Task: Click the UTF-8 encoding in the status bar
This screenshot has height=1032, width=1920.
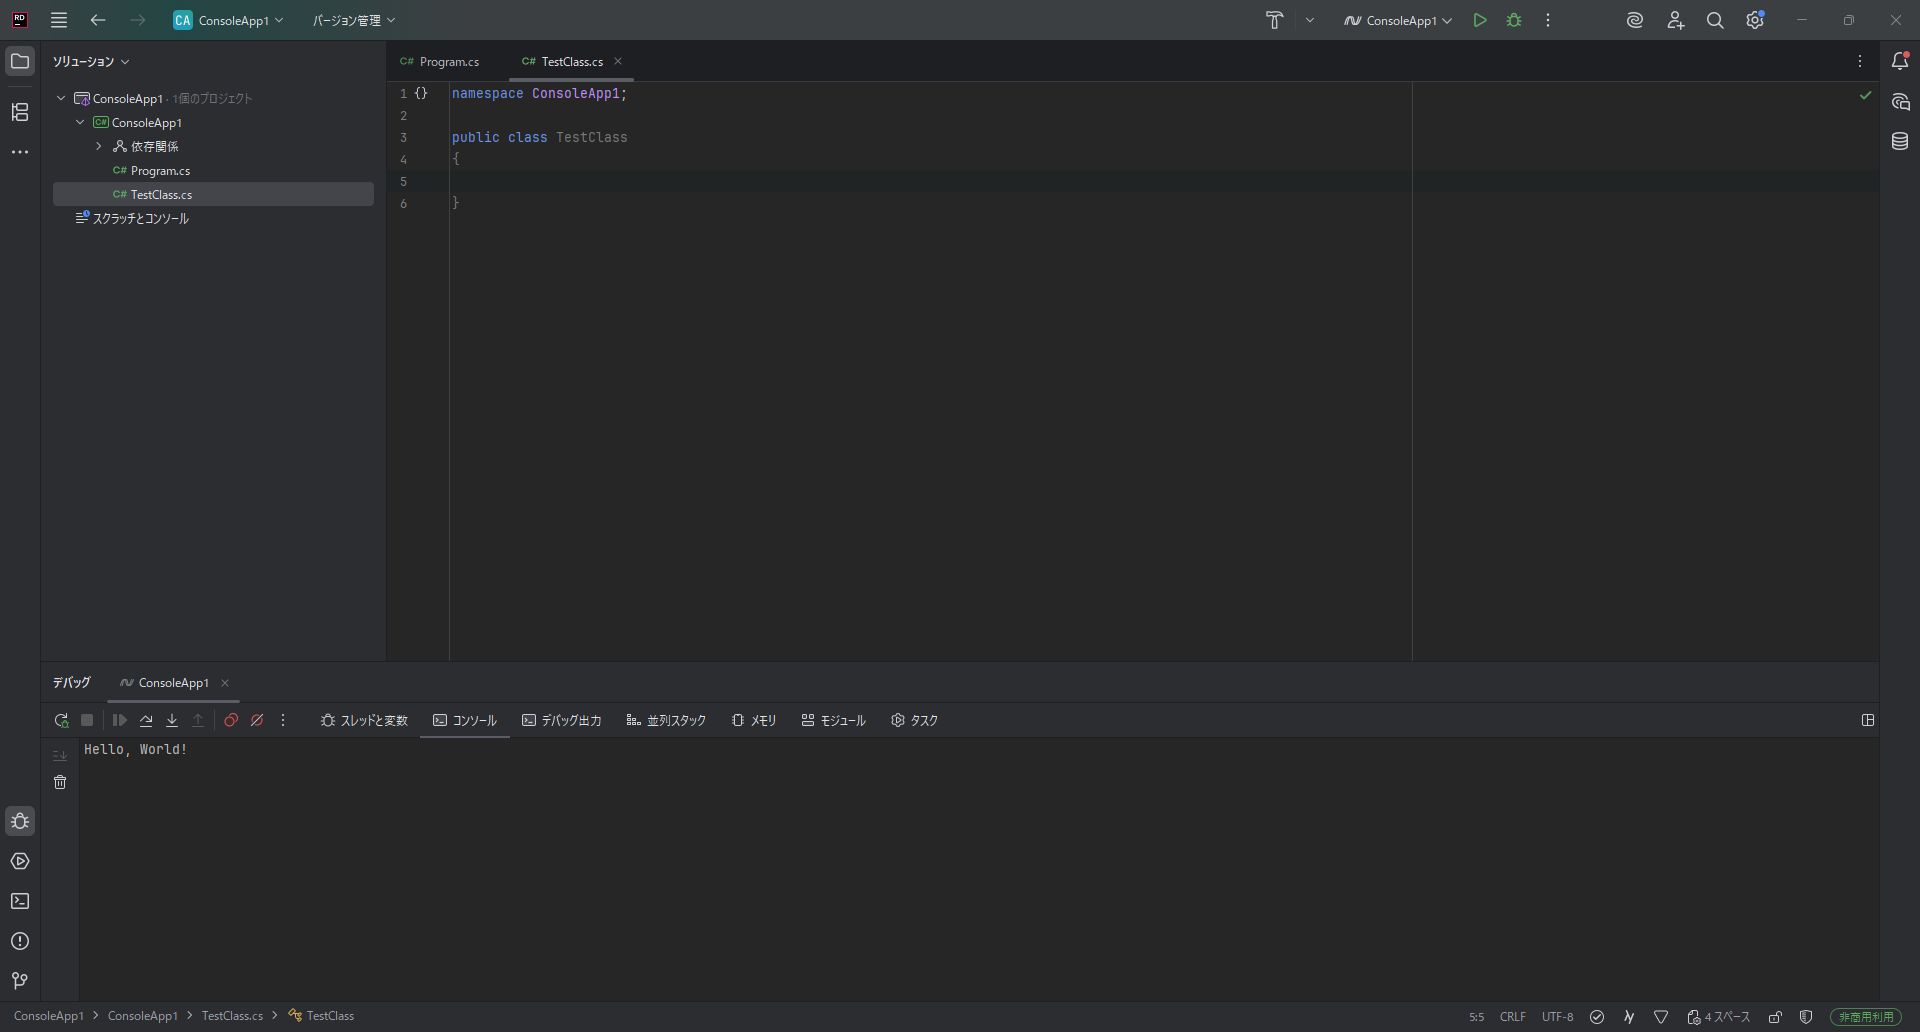Action: click(1557, 1017)
